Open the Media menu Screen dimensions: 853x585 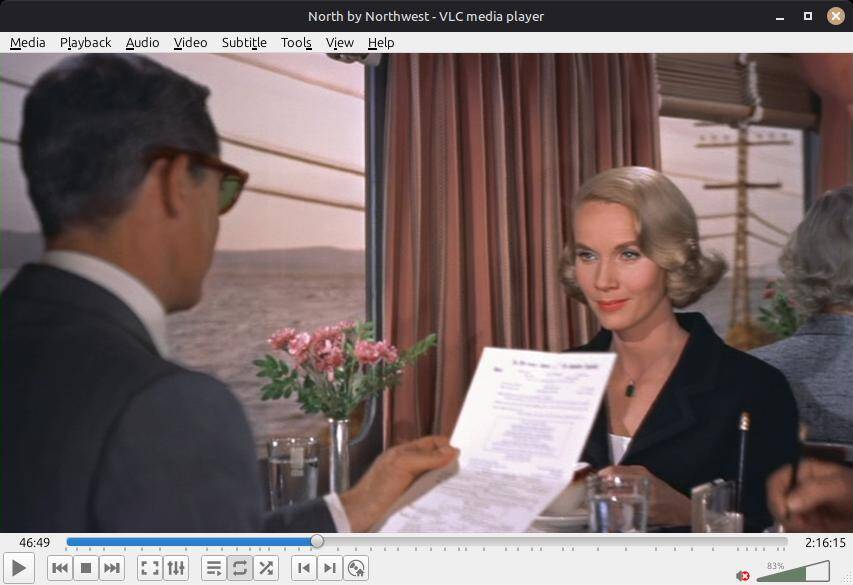(28, 42)
